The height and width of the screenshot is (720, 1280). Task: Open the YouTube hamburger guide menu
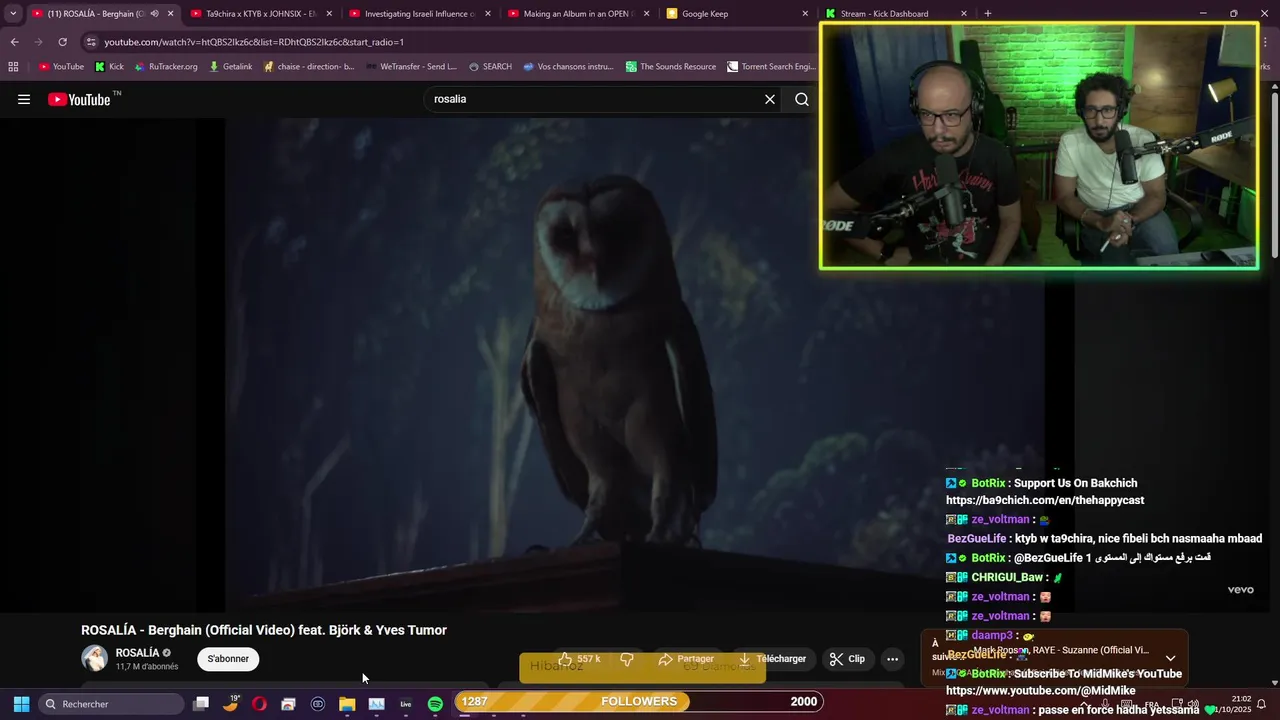[24, 99]
